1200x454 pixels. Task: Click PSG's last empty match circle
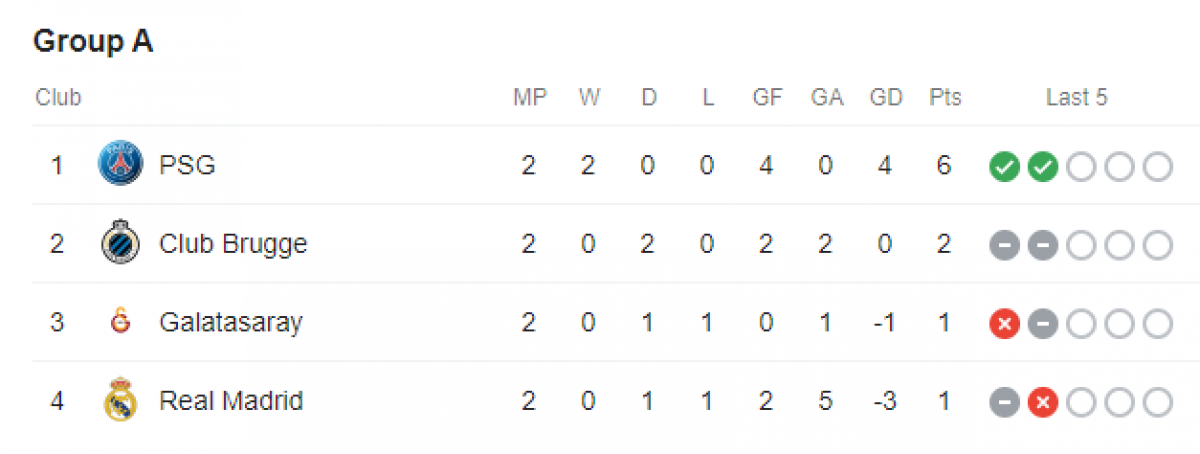(1157, 166)
